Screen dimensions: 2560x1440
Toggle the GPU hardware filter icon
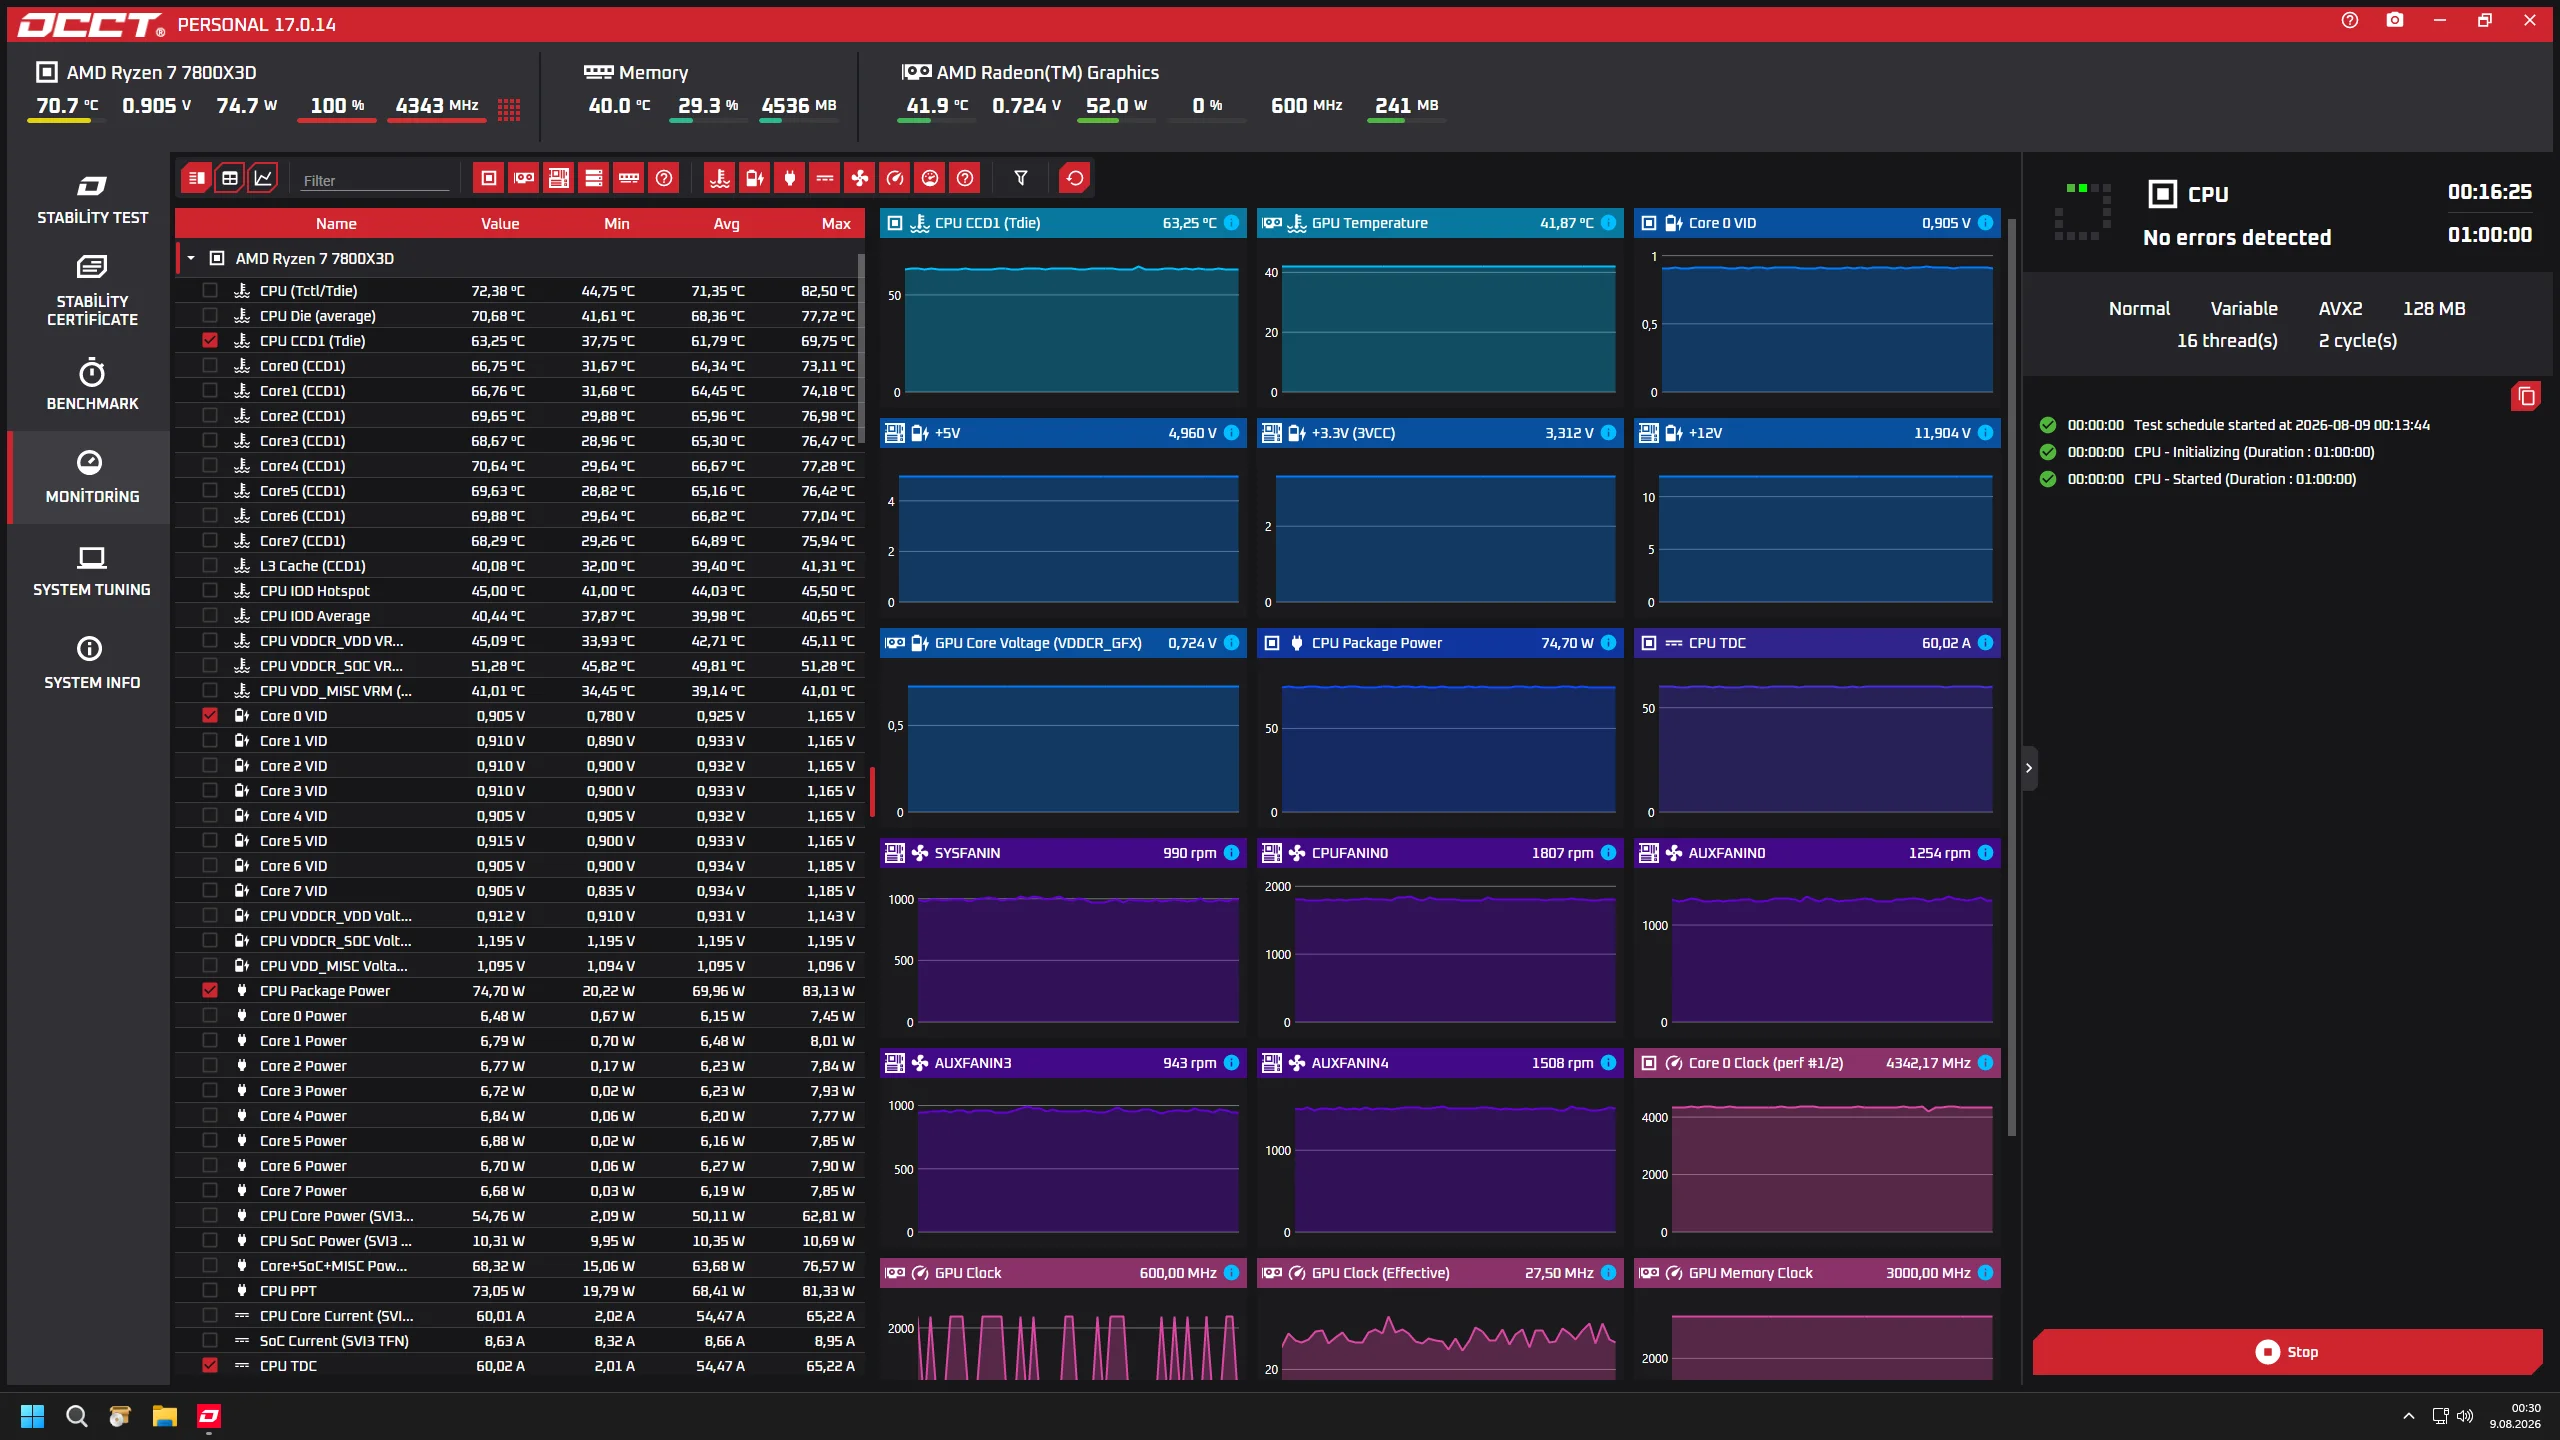click(524, 178)
